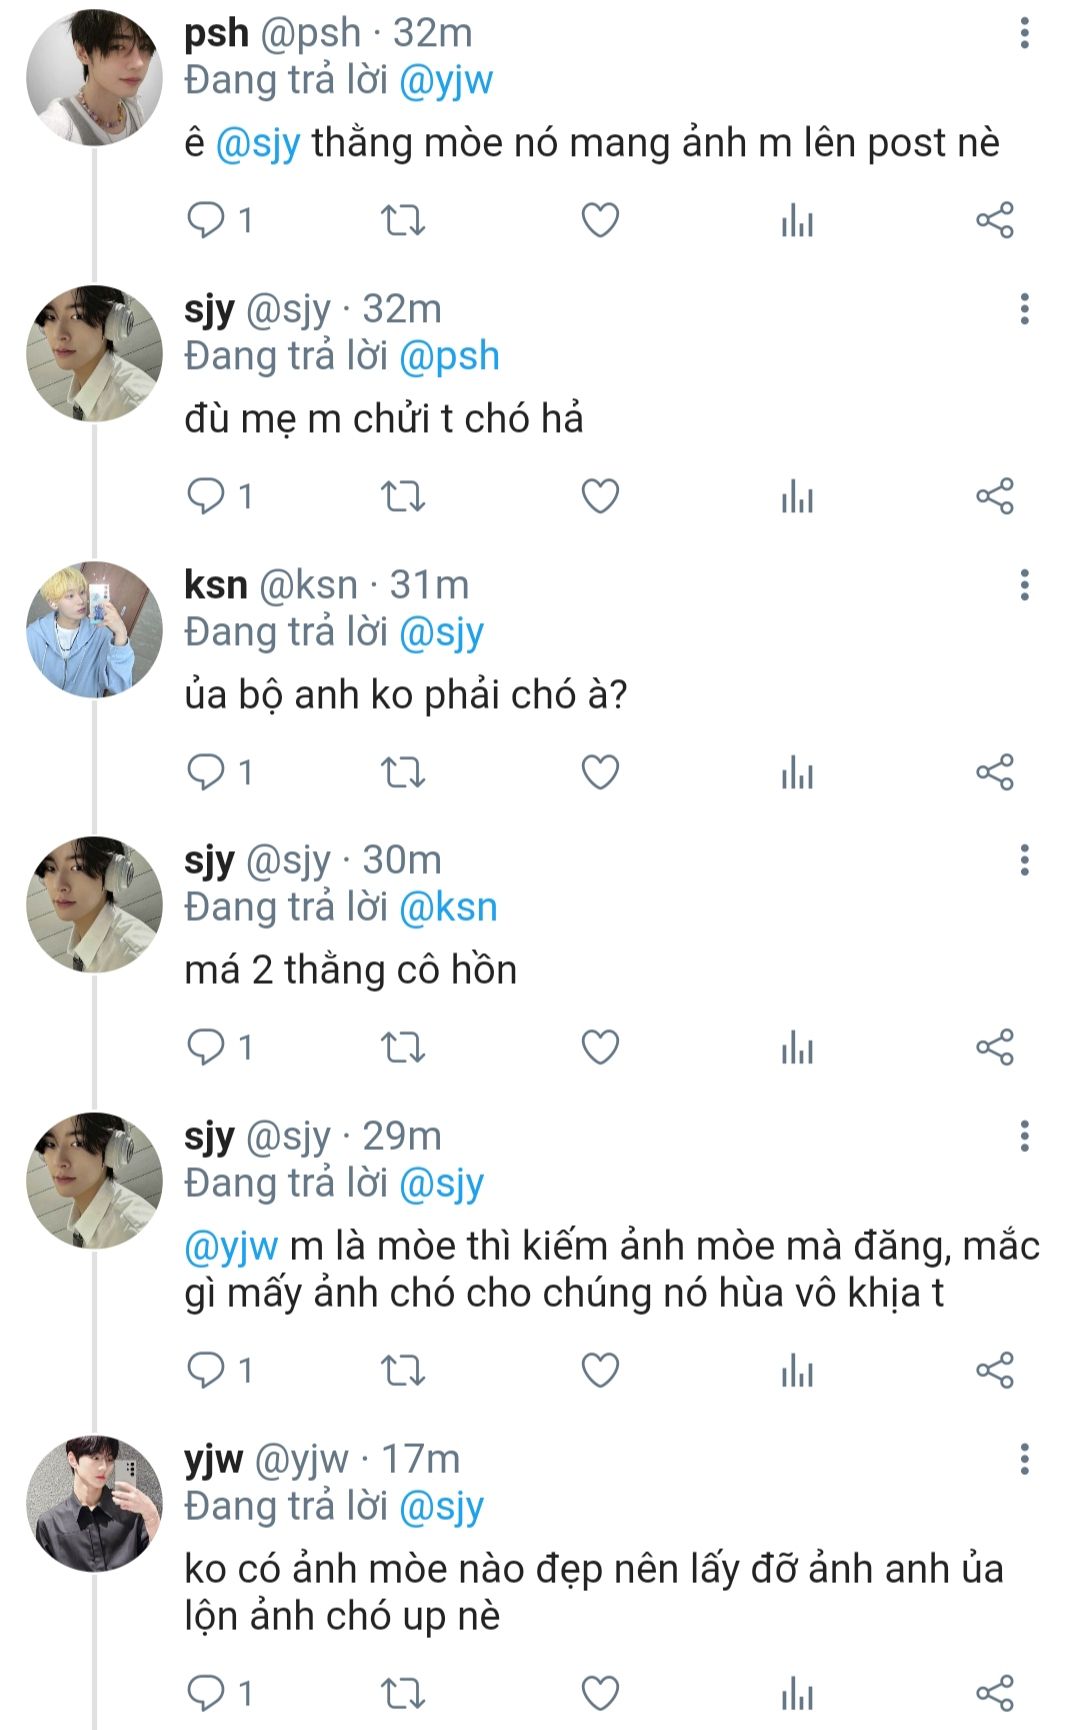Open ksn's profile picture
This screenshot has height=1730, width=1080.
(x=94, y=629)
